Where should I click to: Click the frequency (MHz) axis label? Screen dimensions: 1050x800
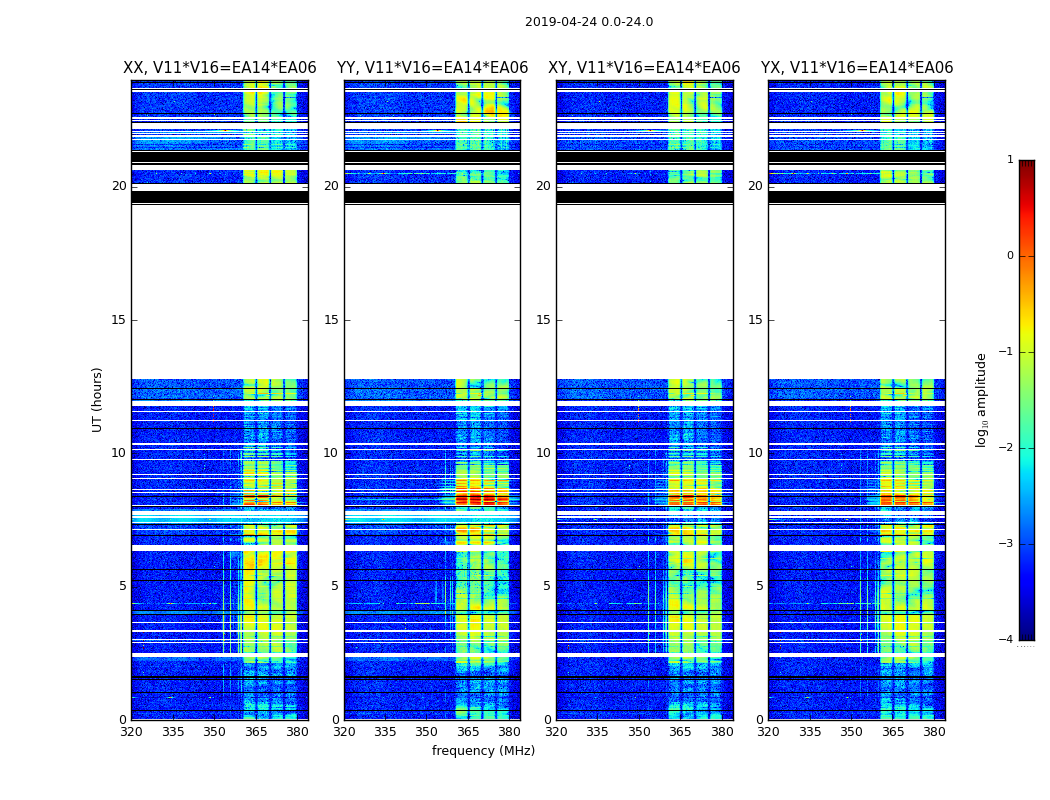pos(483,750)
